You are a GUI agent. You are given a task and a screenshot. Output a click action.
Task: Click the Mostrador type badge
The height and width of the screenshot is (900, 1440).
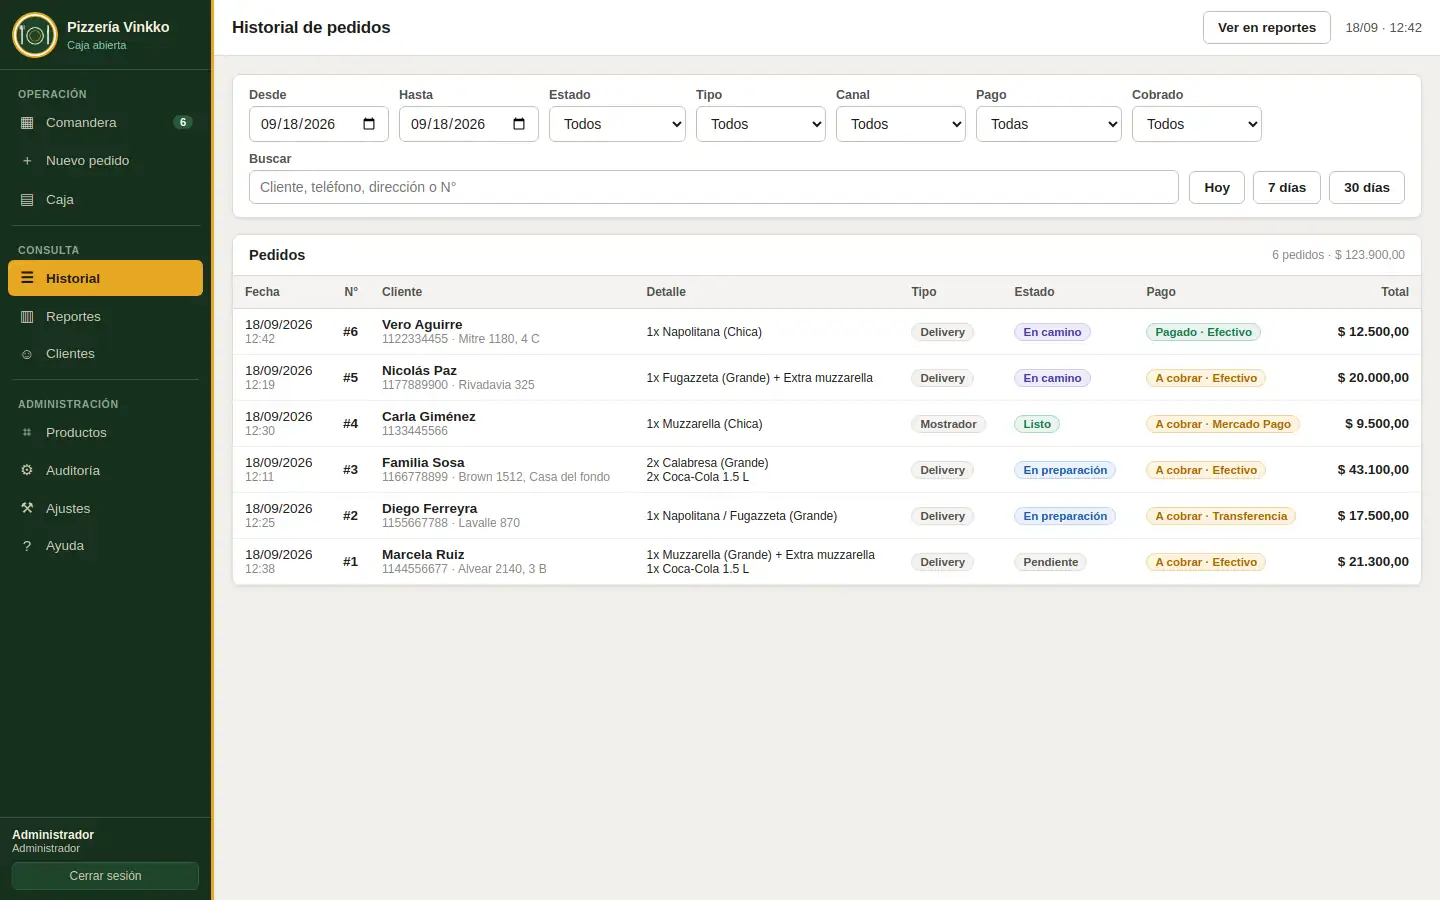948,424
